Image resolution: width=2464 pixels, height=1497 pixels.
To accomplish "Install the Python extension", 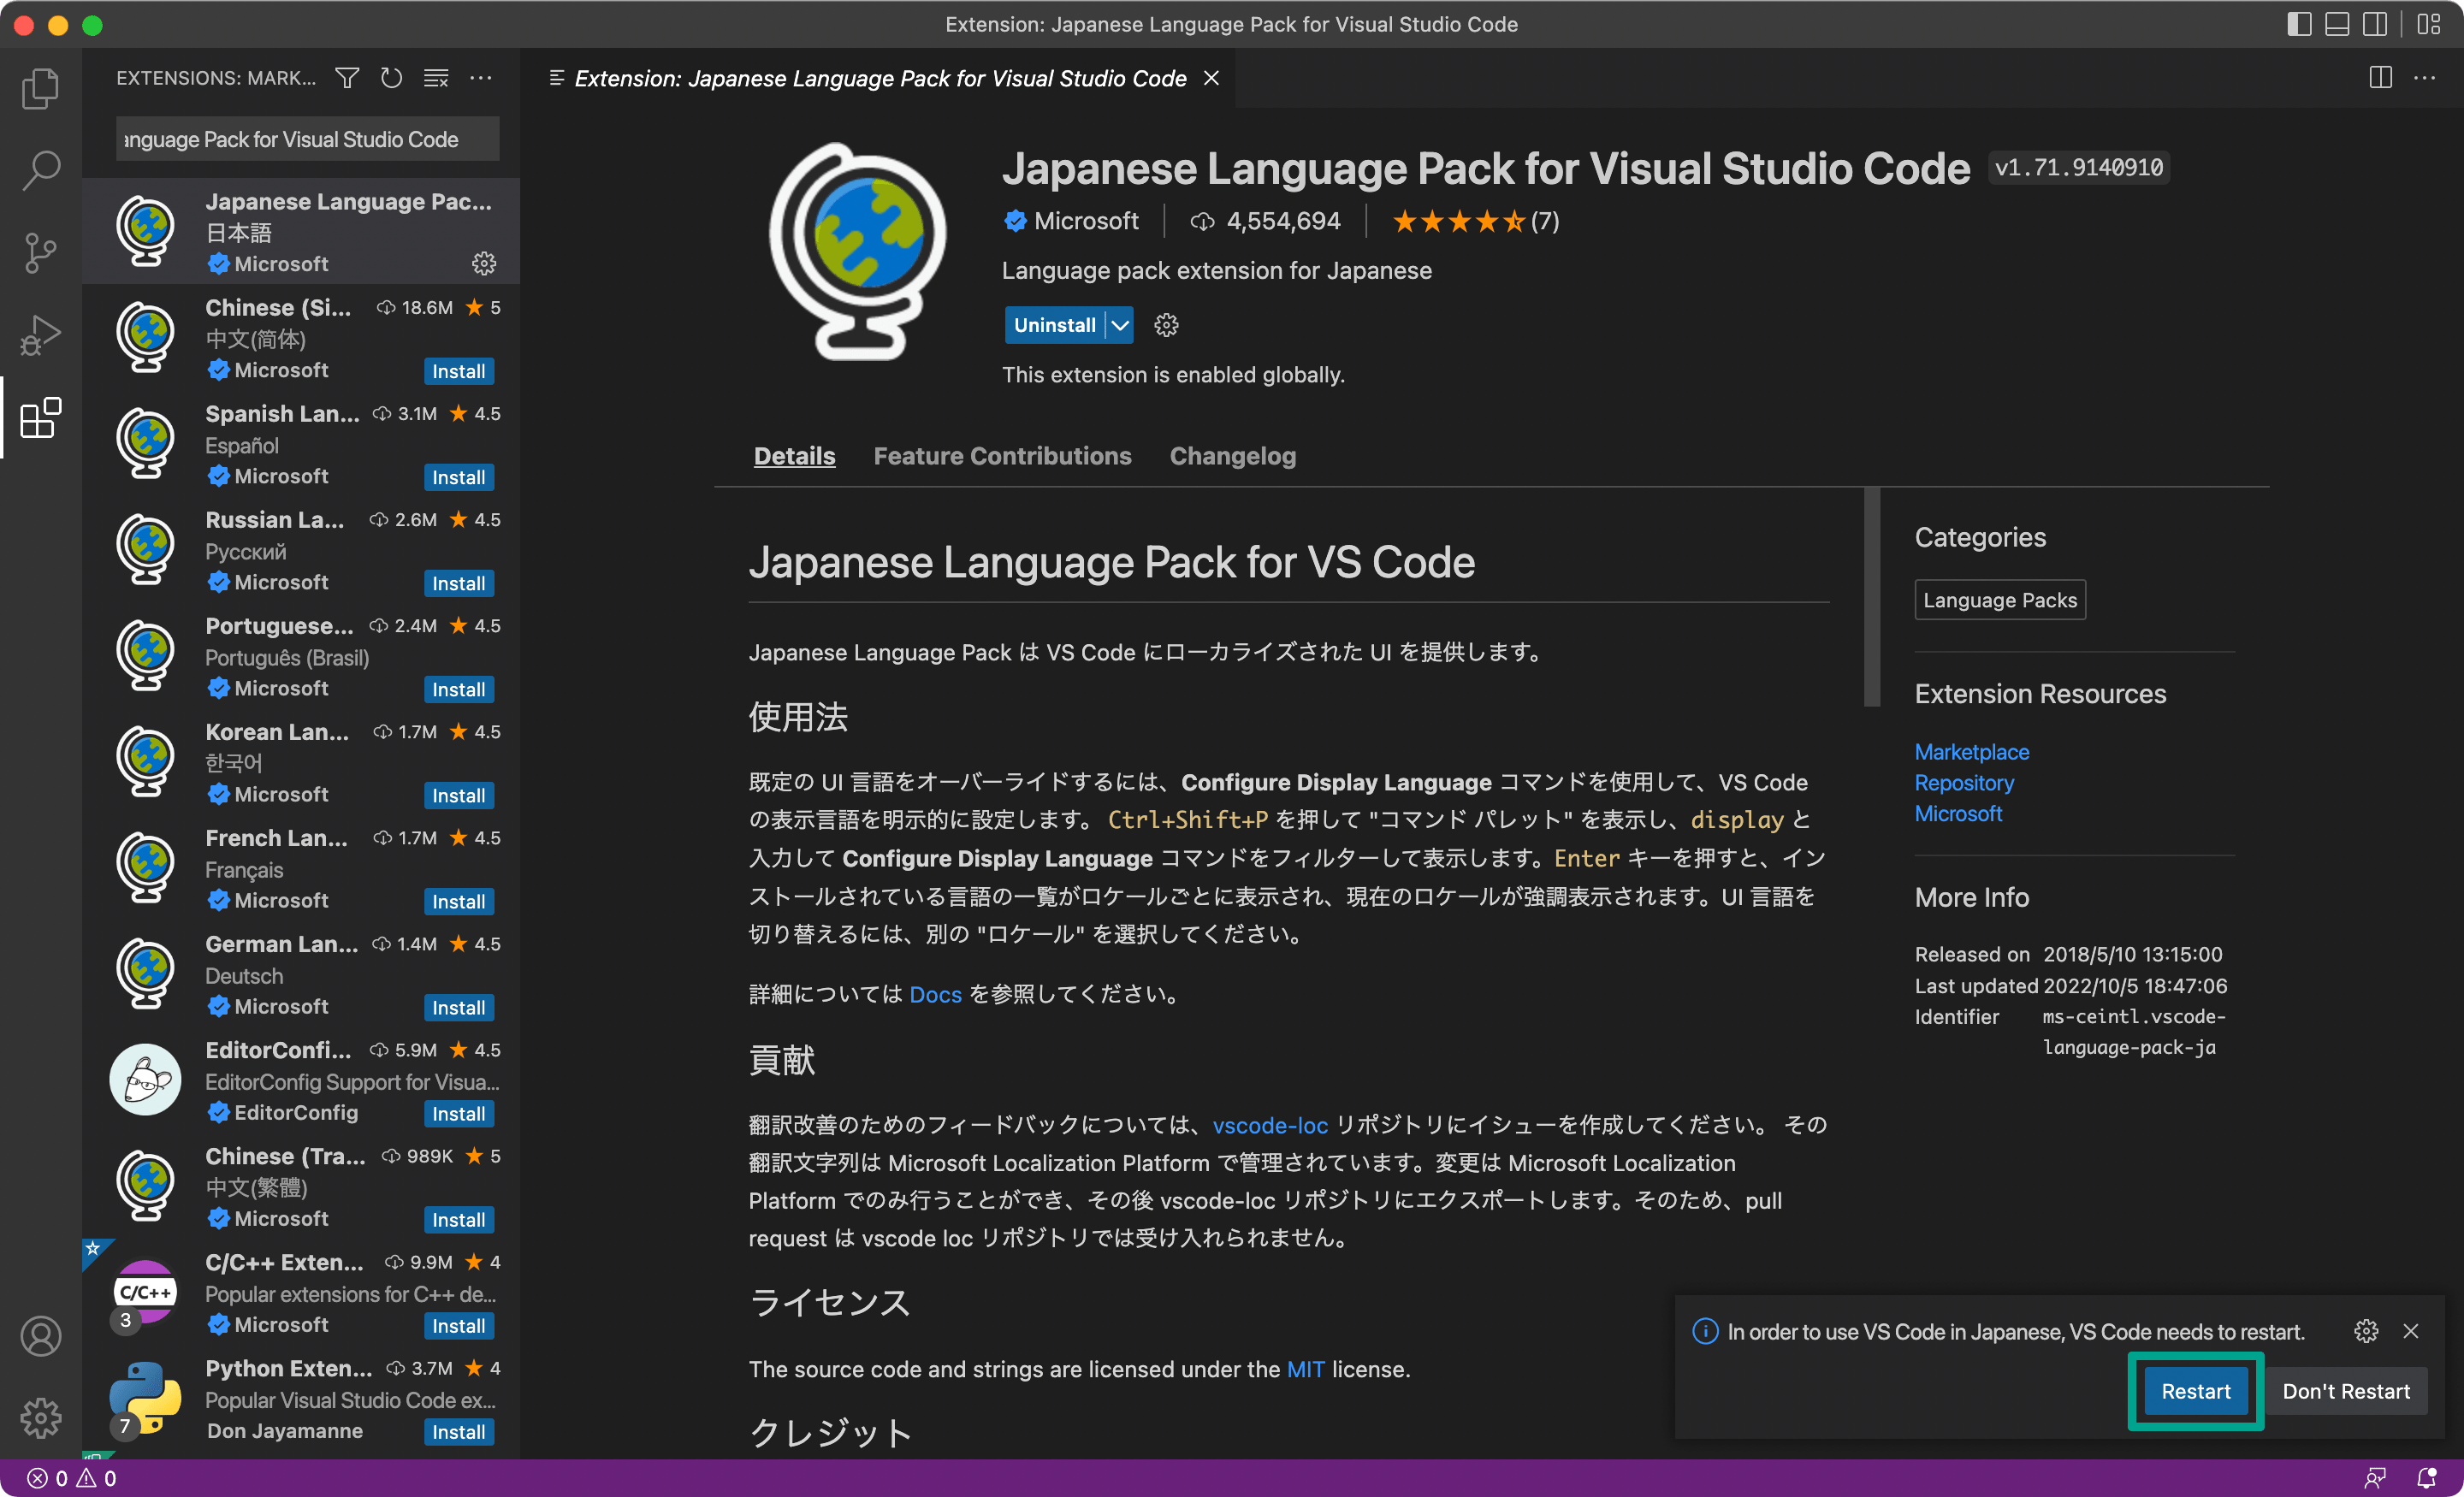I will pos(458,1431).
